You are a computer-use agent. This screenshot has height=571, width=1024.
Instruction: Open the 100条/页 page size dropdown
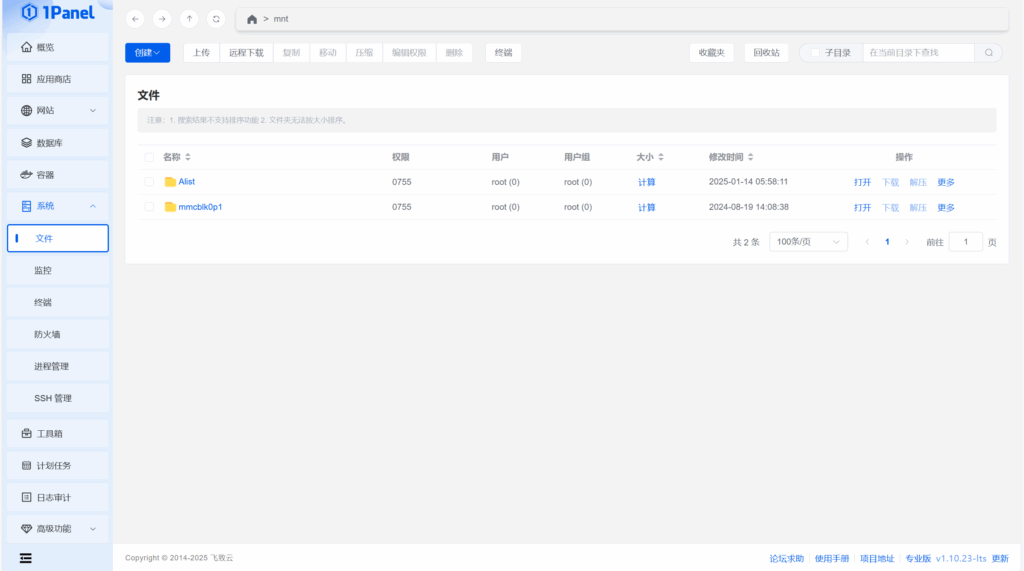(x=808, y=242)
